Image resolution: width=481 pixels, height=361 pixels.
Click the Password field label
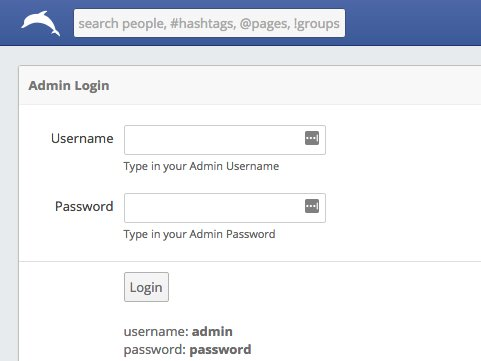(x=84, y=206)
